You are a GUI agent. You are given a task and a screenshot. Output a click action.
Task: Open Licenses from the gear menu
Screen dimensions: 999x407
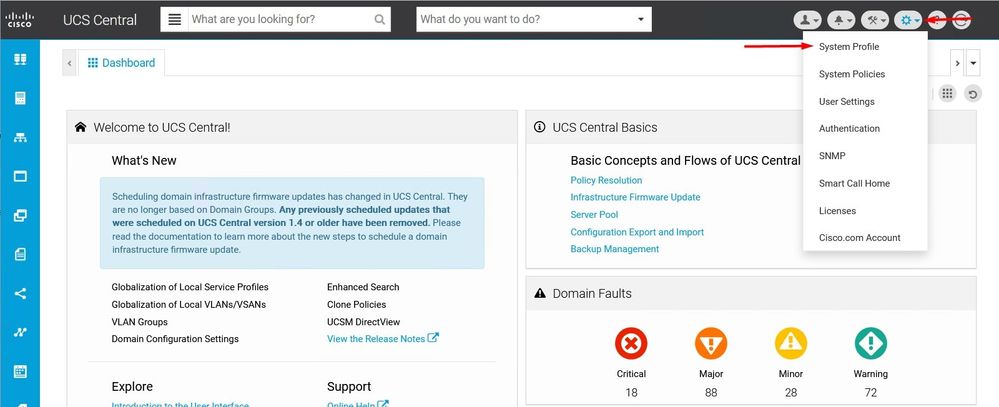click(x=837, y=211)
